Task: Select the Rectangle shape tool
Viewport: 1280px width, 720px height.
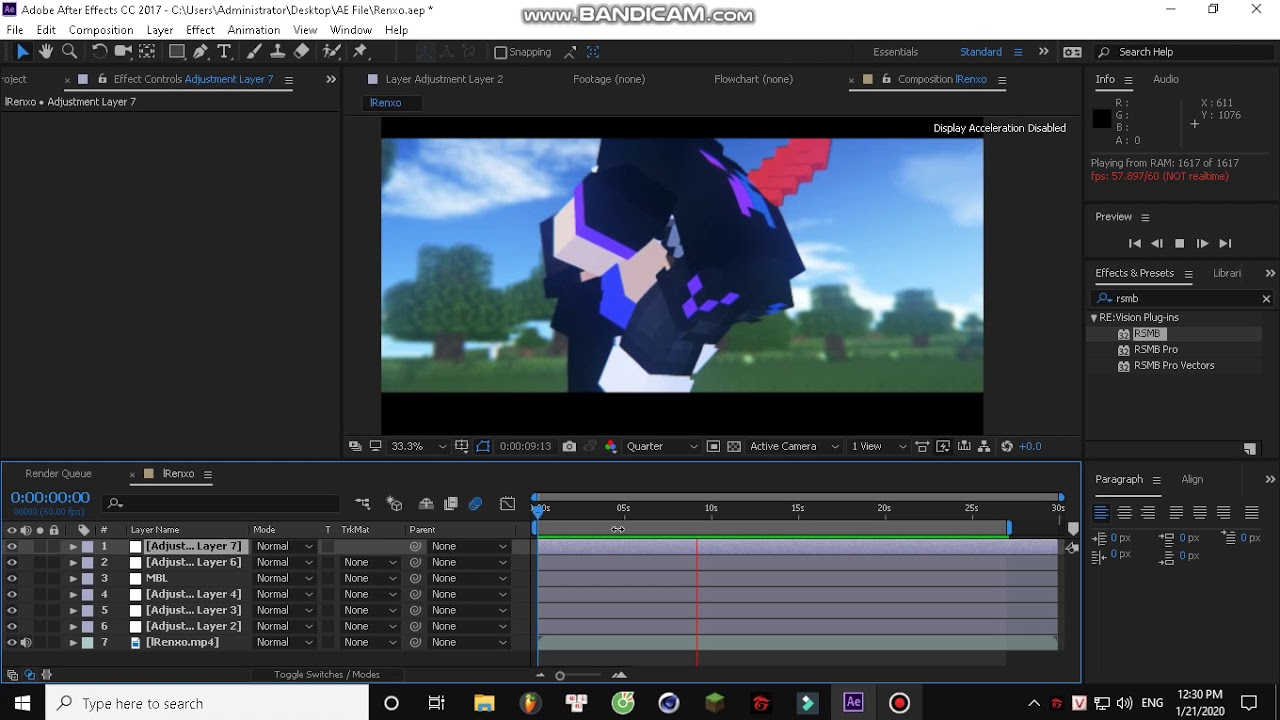Action: point(177,52)
